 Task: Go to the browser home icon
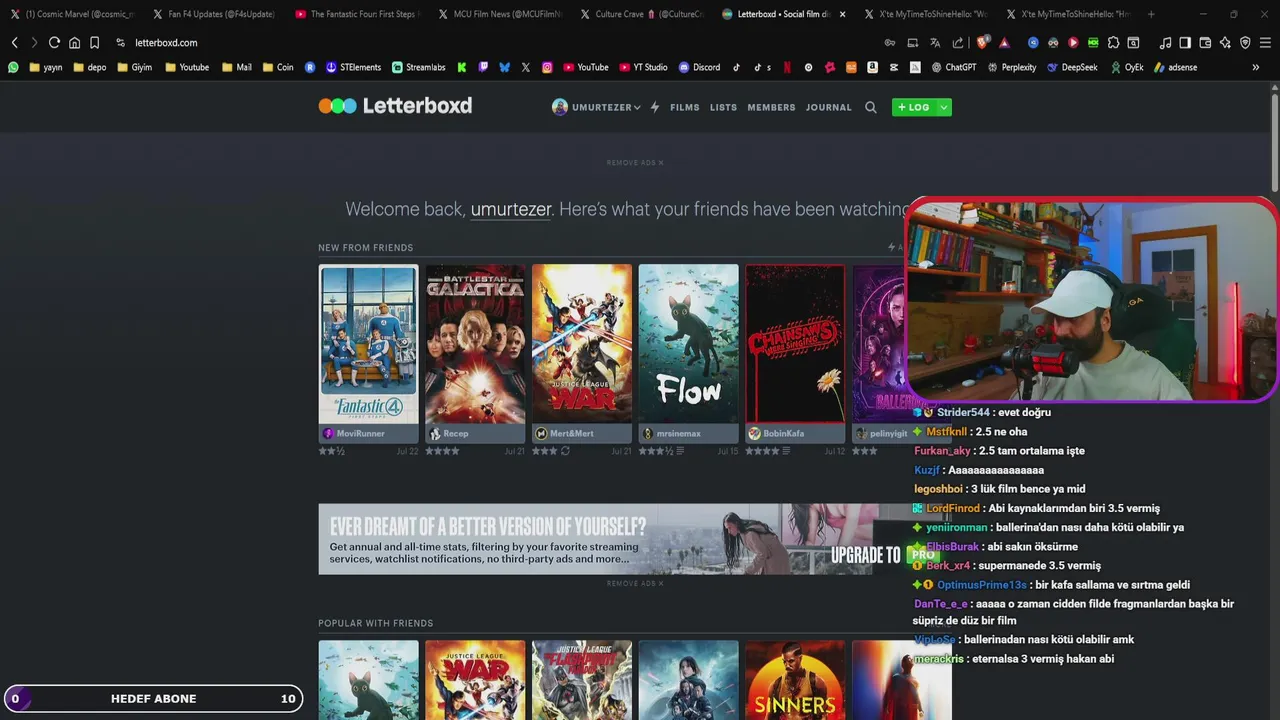click(74, 43)
